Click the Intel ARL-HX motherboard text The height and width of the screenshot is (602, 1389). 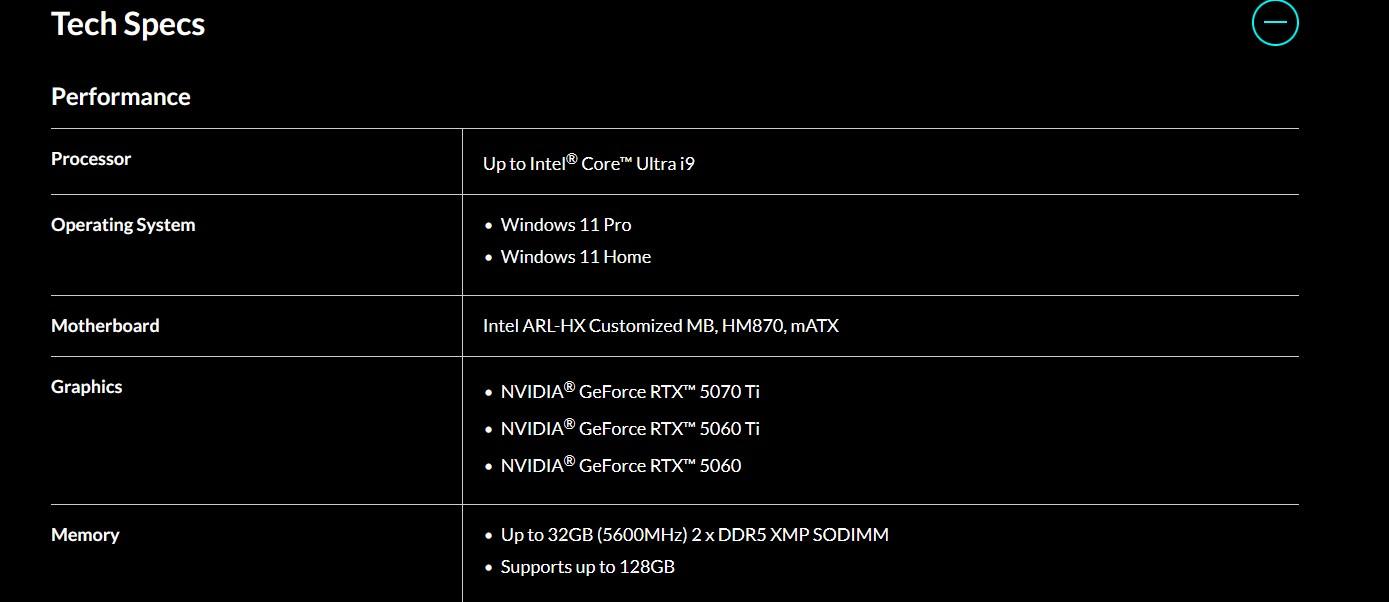(598, 326)
